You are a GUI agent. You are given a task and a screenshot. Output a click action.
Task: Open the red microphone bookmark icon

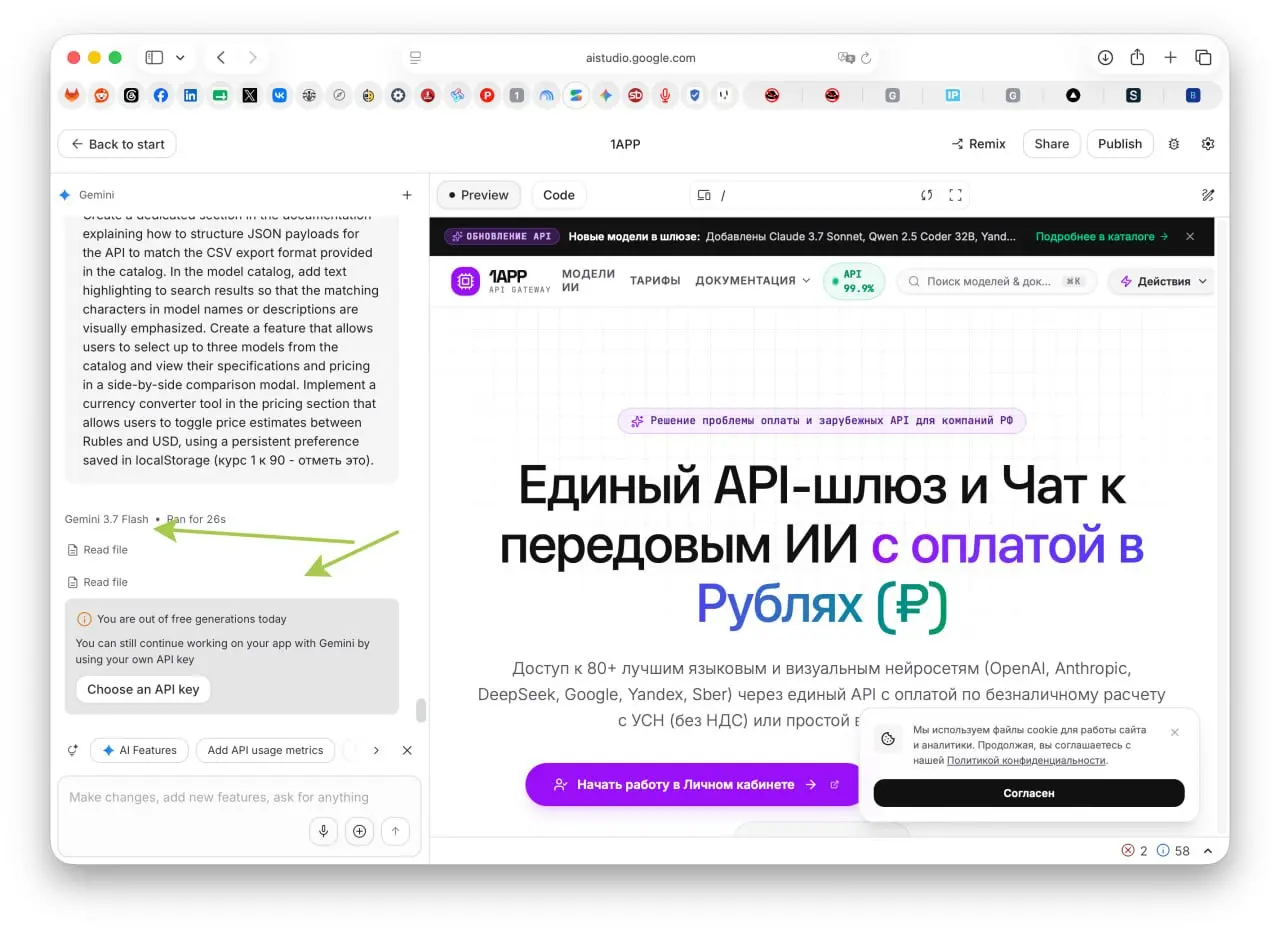point(665,96)
